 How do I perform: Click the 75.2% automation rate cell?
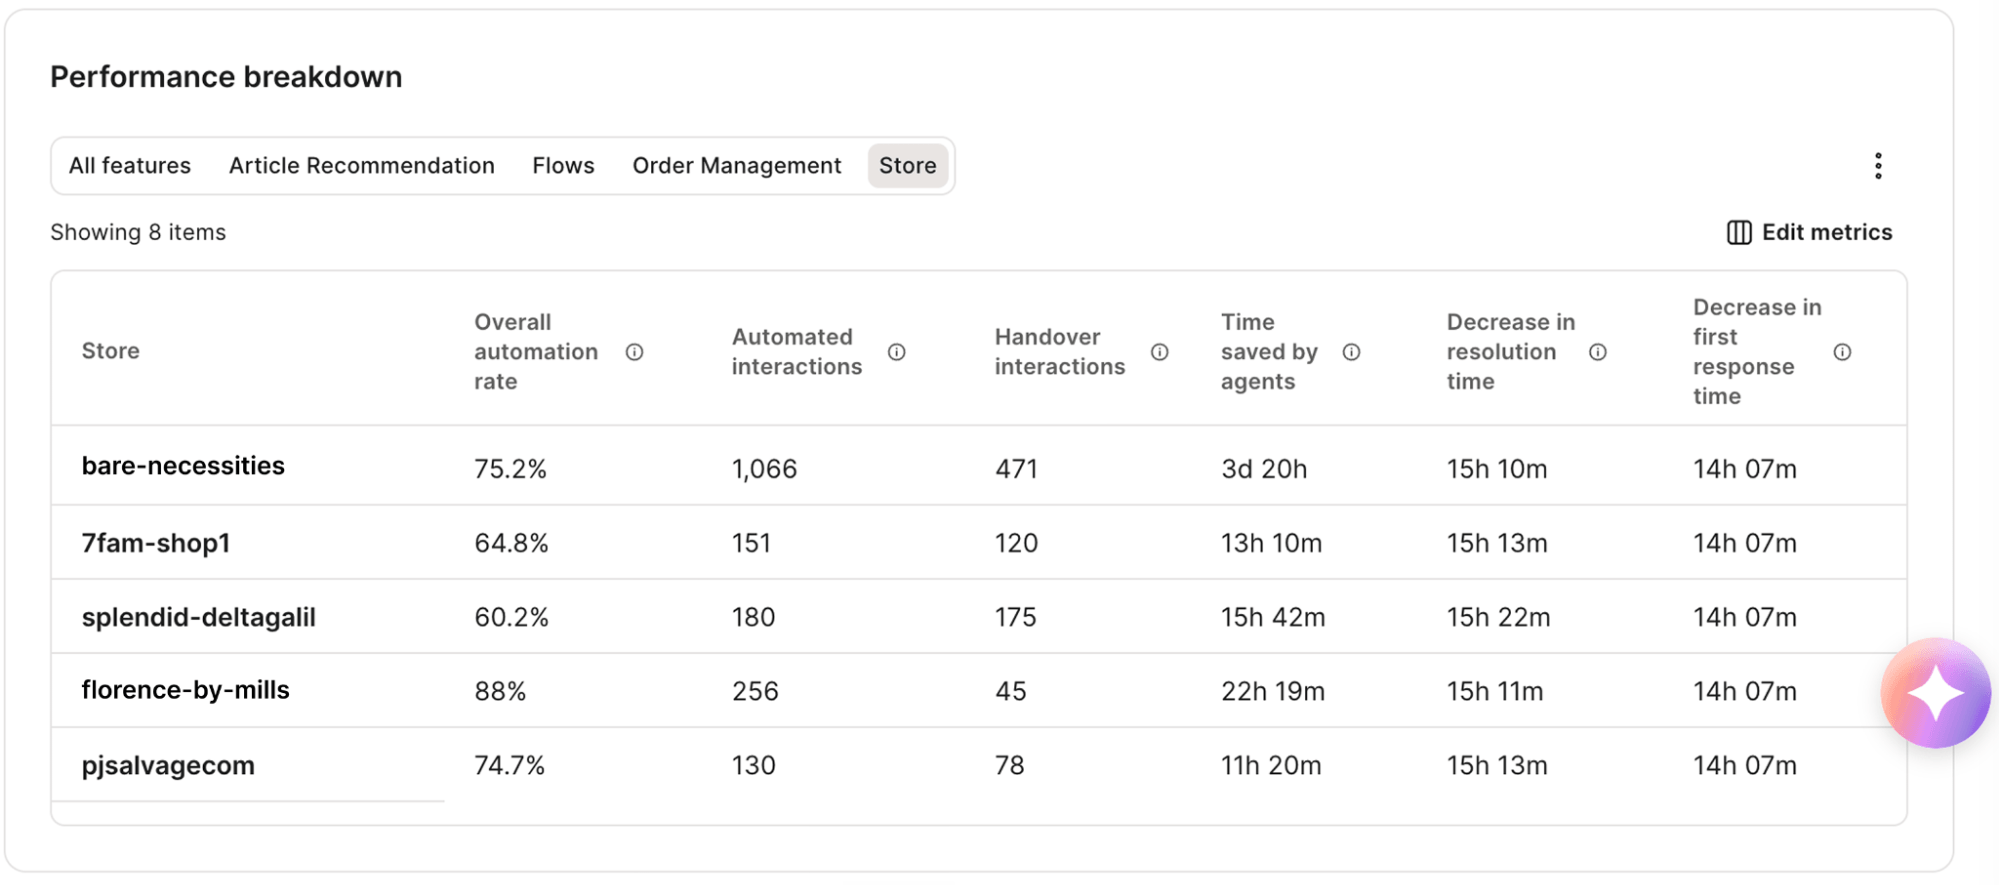510,469
